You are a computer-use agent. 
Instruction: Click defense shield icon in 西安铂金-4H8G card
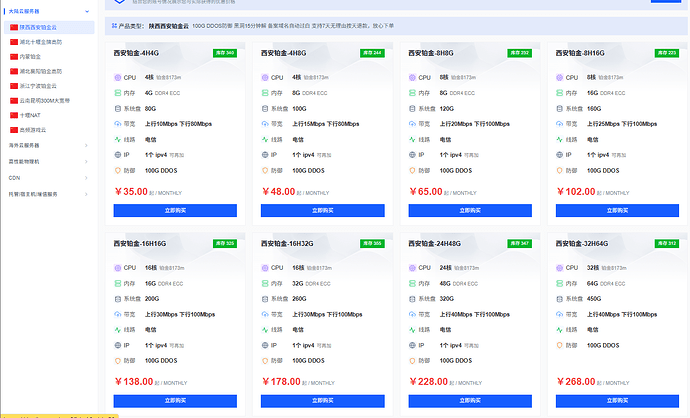pyautogui.click(x=265, y=171)
